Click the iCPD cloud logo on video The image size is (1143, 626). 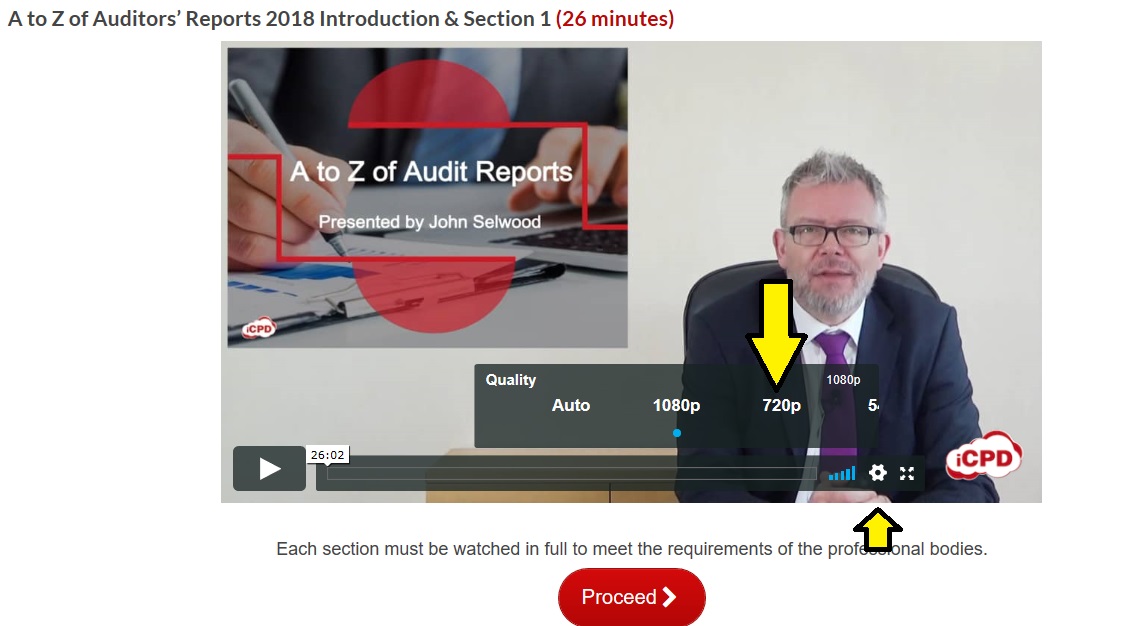point(984,455)
